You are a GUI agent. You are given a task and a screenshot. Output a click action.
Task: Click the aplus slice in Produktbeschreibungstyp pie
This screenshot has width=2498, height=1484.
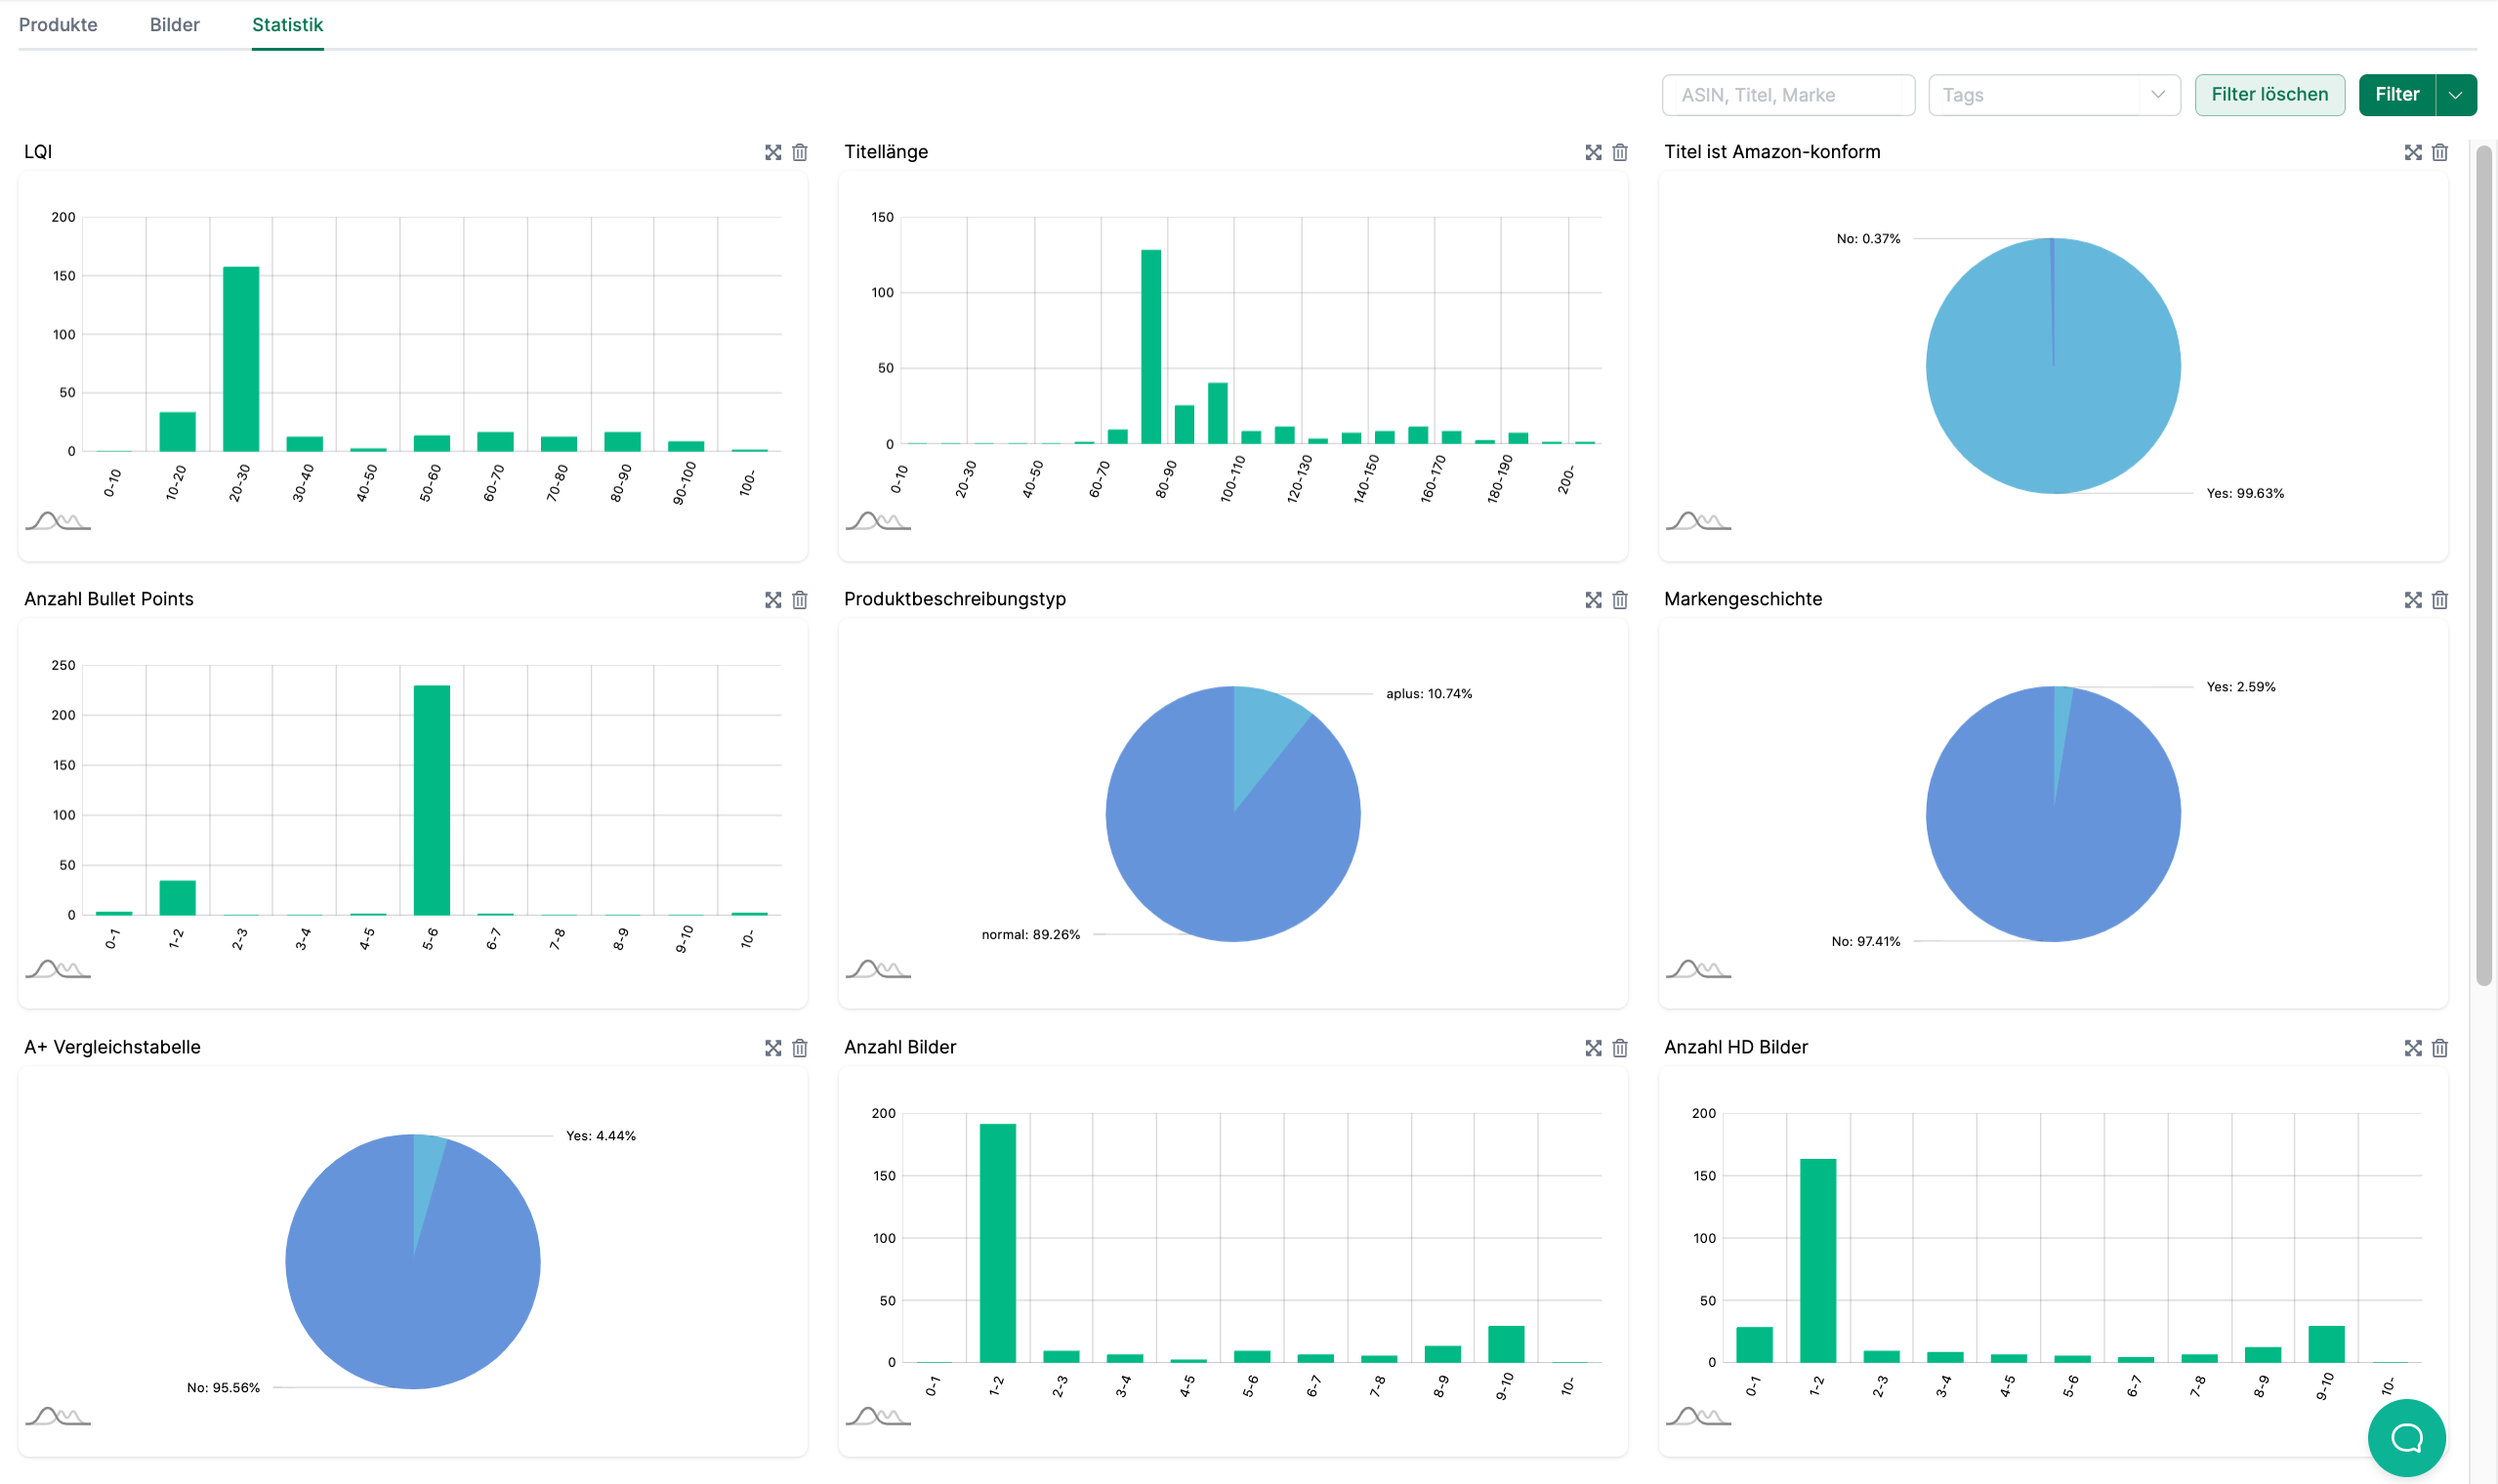[1263, 735]
